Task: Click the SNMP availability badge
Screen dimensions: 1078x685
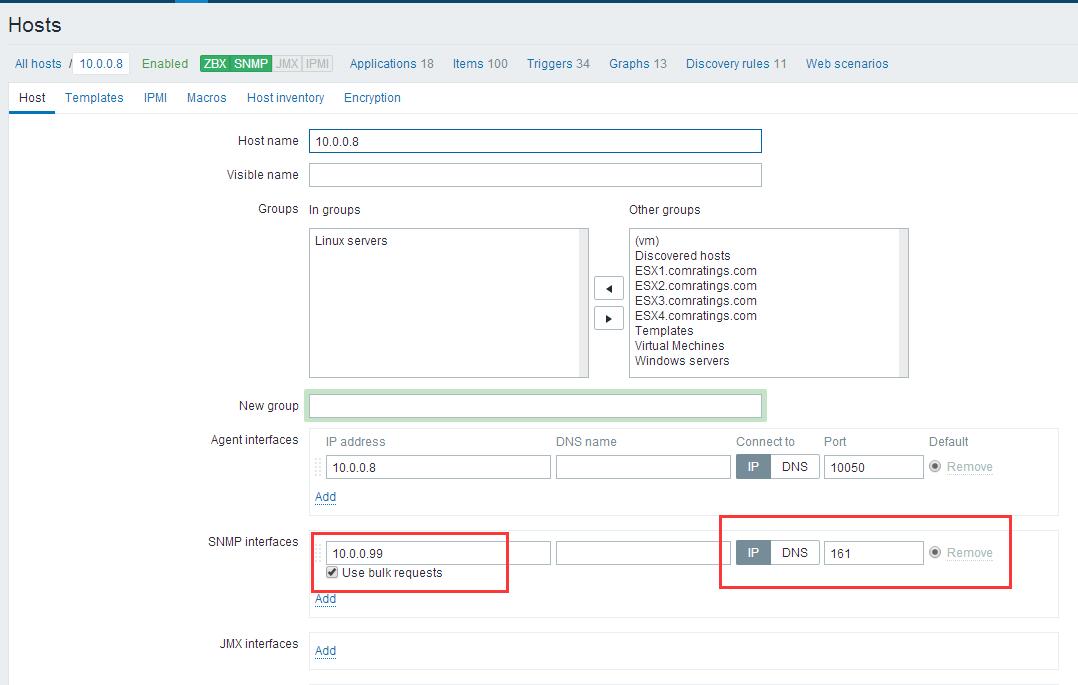Action: (251, 63)
